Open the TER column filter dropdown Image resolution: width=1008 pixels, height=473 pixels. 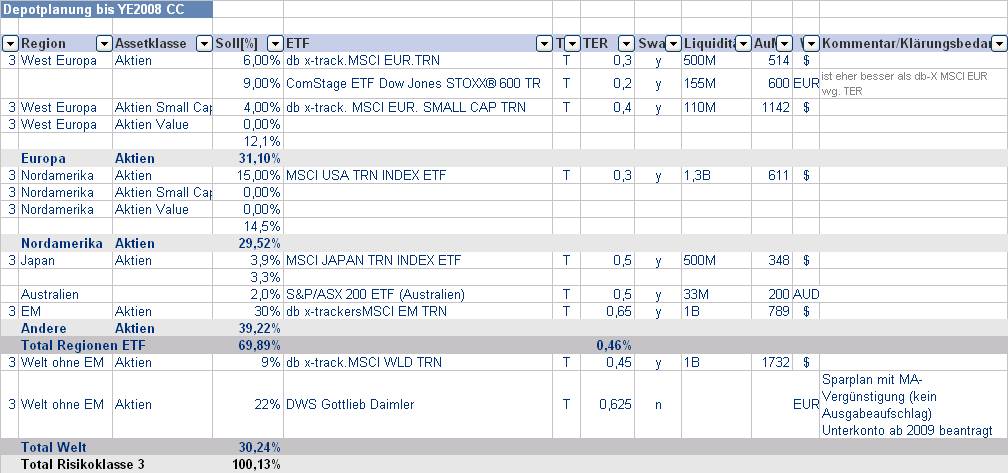pos(625,44)
